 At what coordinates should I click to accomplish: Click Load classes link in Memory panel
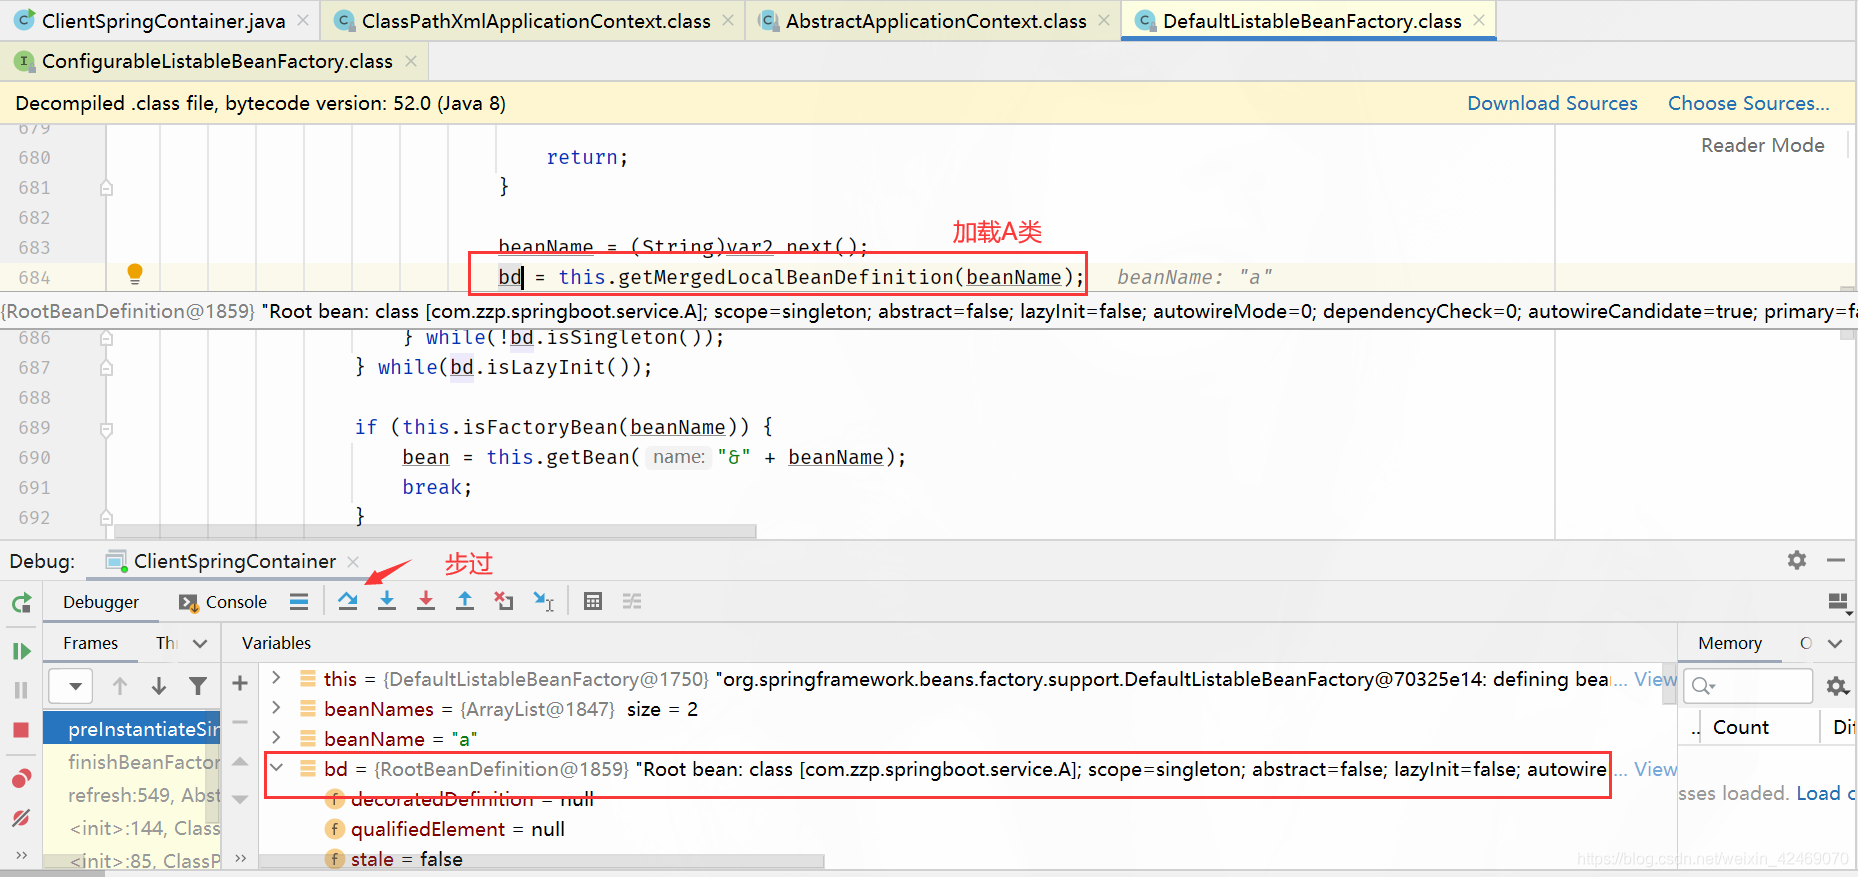(1825, 793)
